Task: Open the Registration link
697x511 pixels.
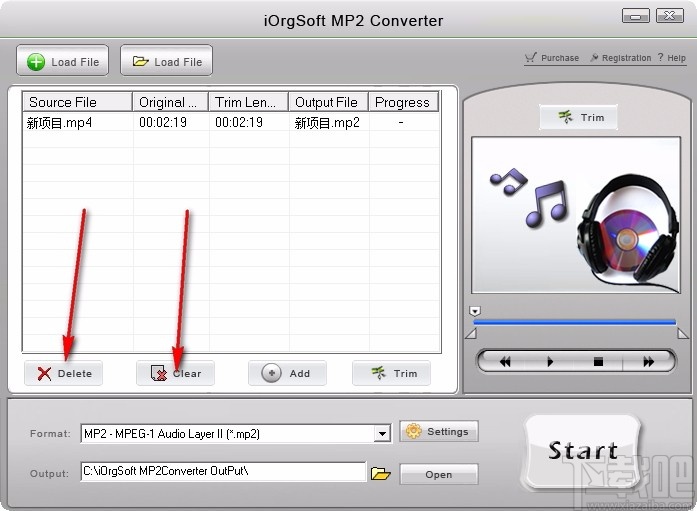Action: 621,58
